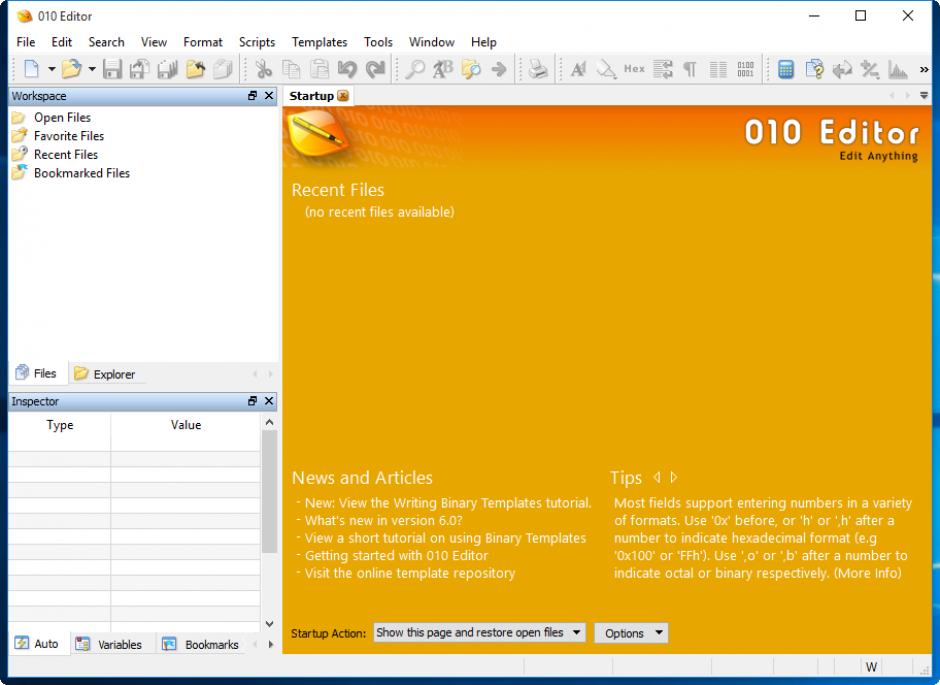Image resolution: width=940 pixels, height=685 pixels.
Task: Click the column mode icon
Action: pyautogui.click(x=718, y=69)
